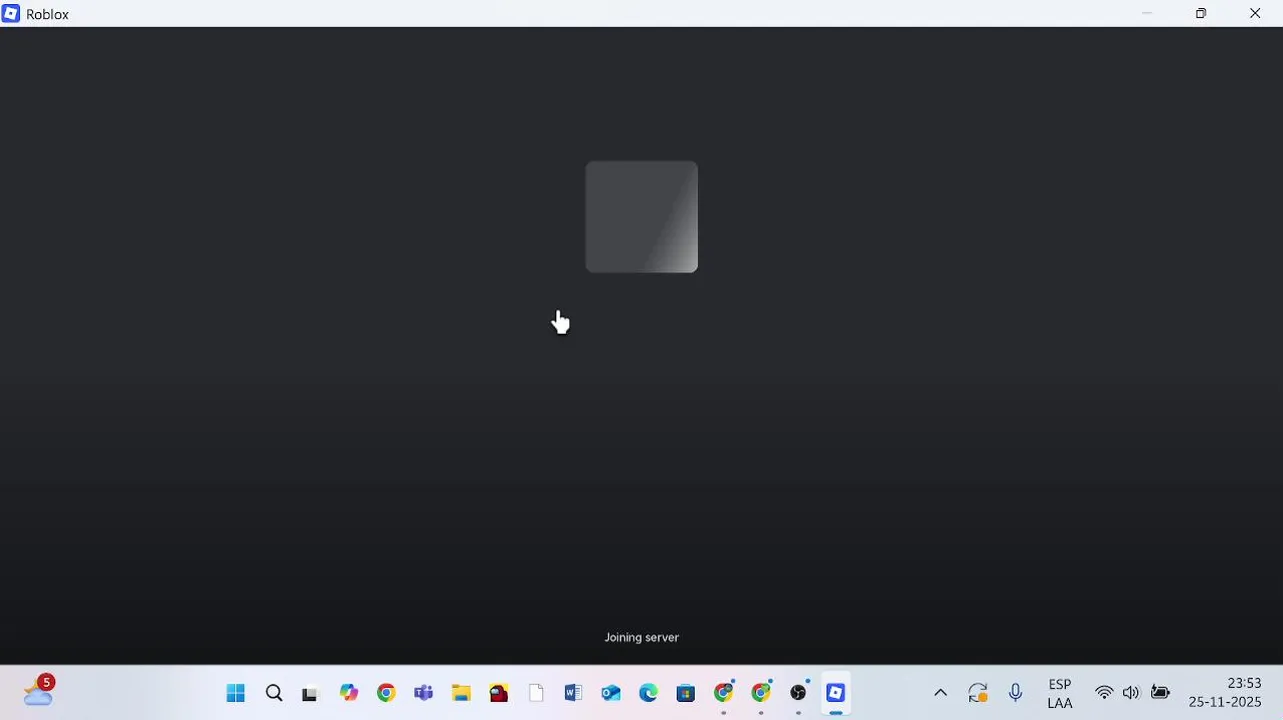Image resolution: width=1283 pixels, height=720 pixels.
Task: Show hidden system tray icons
Action: point(940,693)
